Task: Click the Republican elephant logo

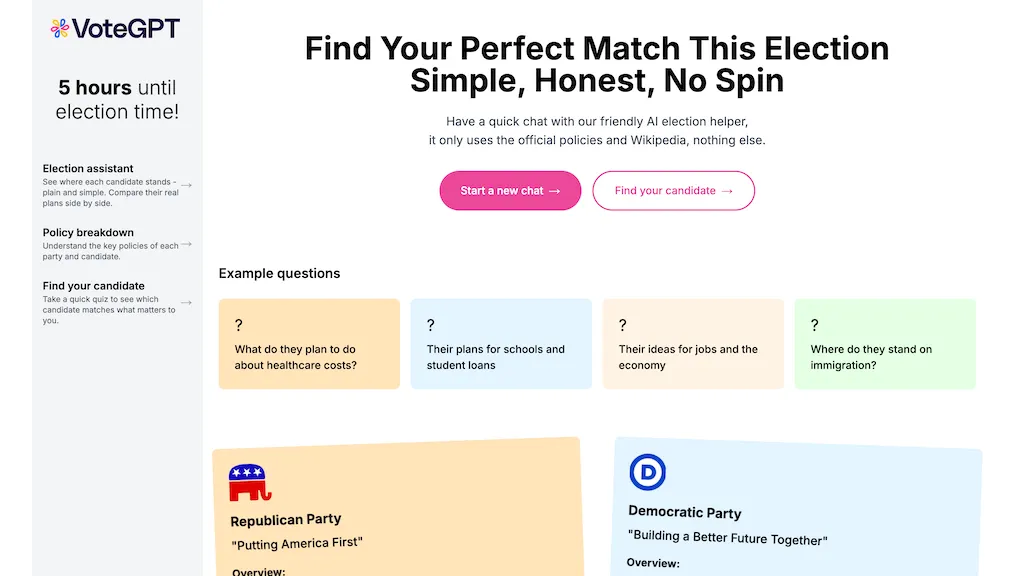Action: (x=249, y=483)
